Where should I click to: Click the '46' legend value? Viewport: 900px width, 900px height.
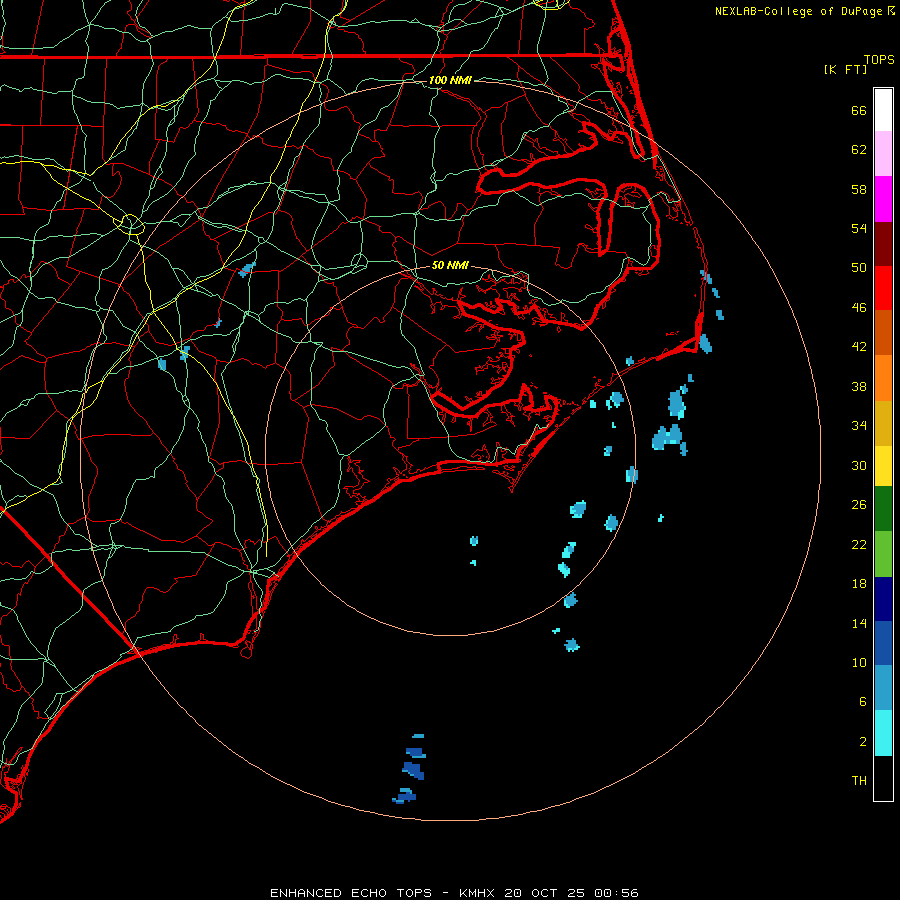(859, 308)
